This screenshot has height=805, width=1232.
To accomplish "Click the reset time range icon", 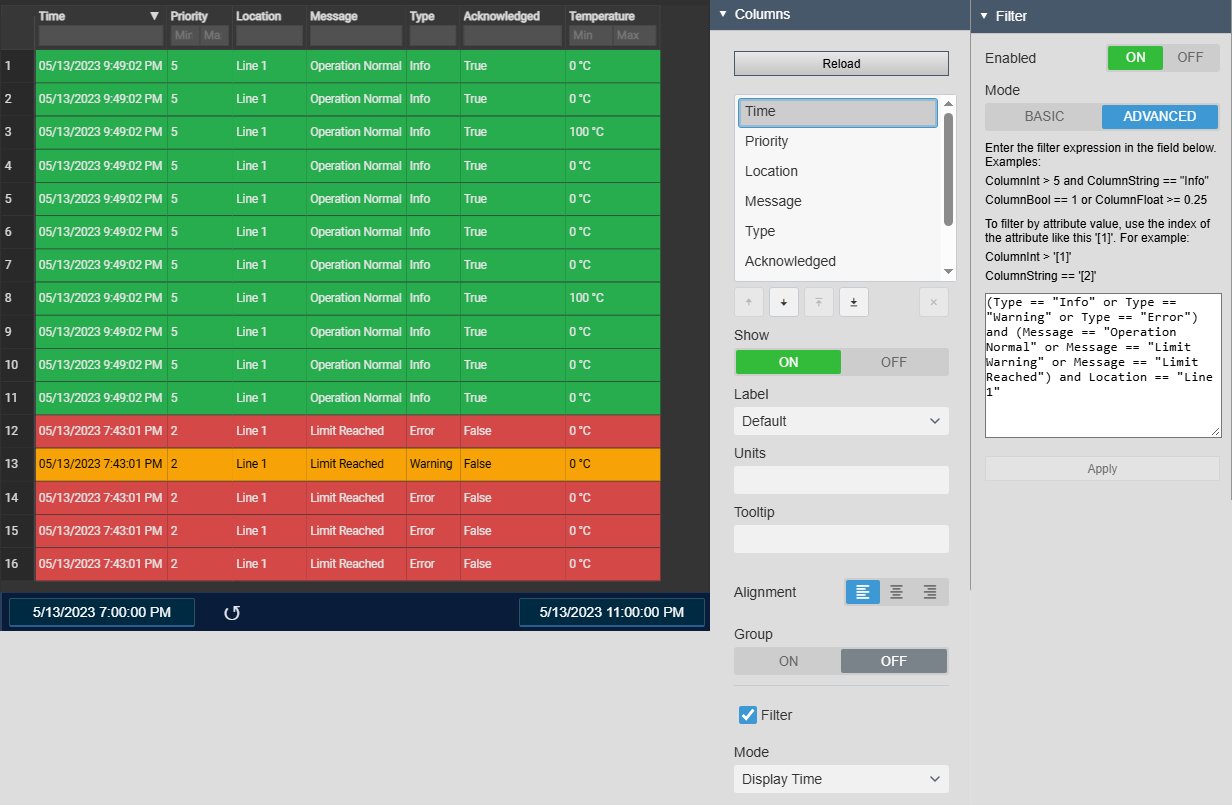I will click(x=232, y=613).
